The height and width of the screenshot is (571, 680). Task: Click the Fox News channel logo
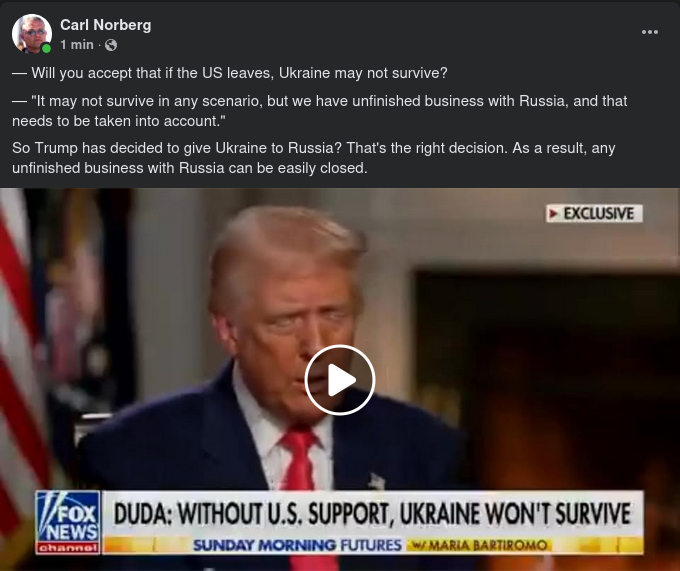pos(68,522)
